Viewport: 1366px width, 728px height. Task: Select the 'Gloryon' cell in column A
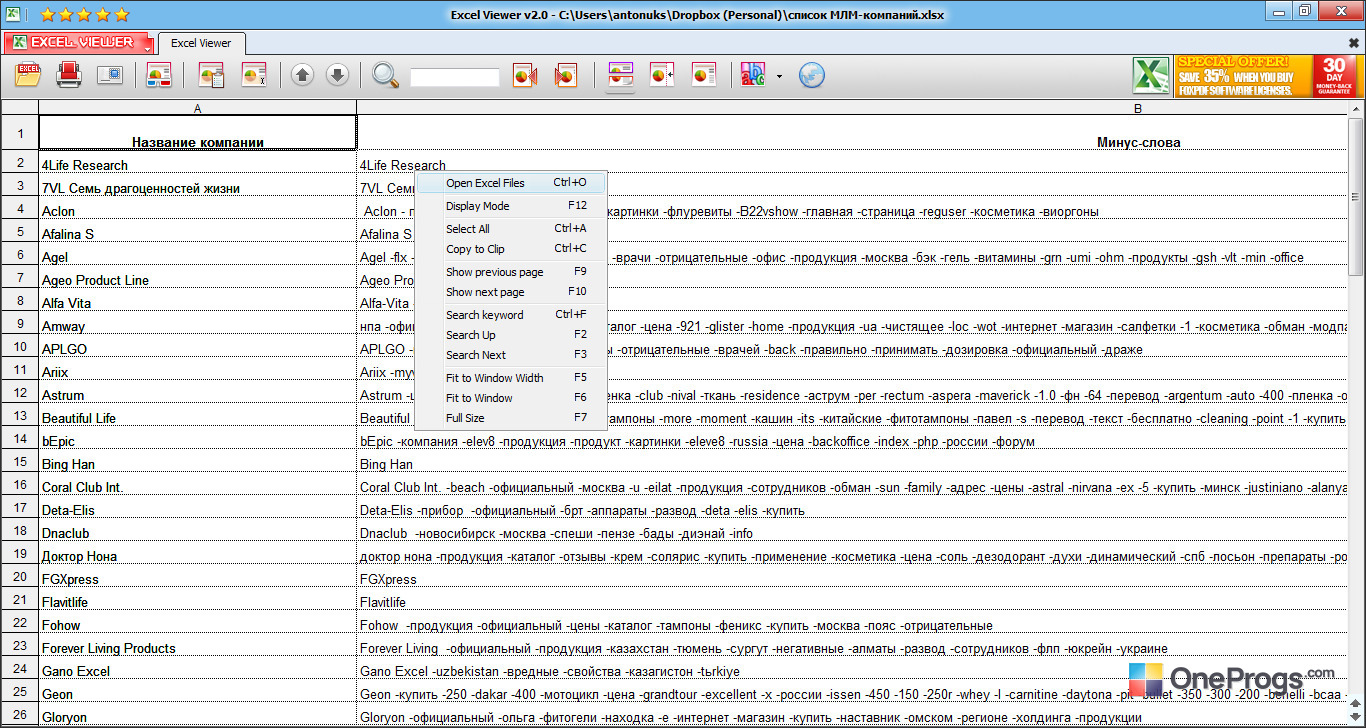pyautogui.click(x=198, y=716)
